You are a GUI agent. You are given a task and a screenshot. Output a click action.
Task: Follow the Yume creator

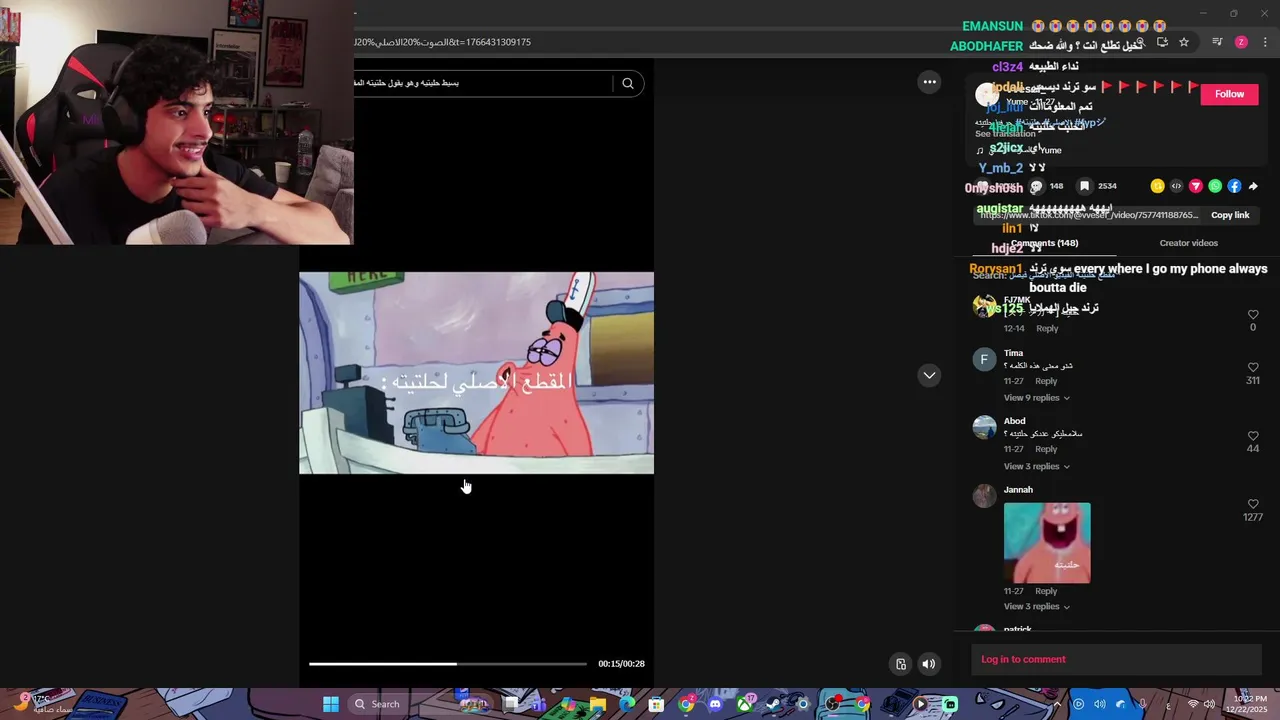click(1229, 94)
